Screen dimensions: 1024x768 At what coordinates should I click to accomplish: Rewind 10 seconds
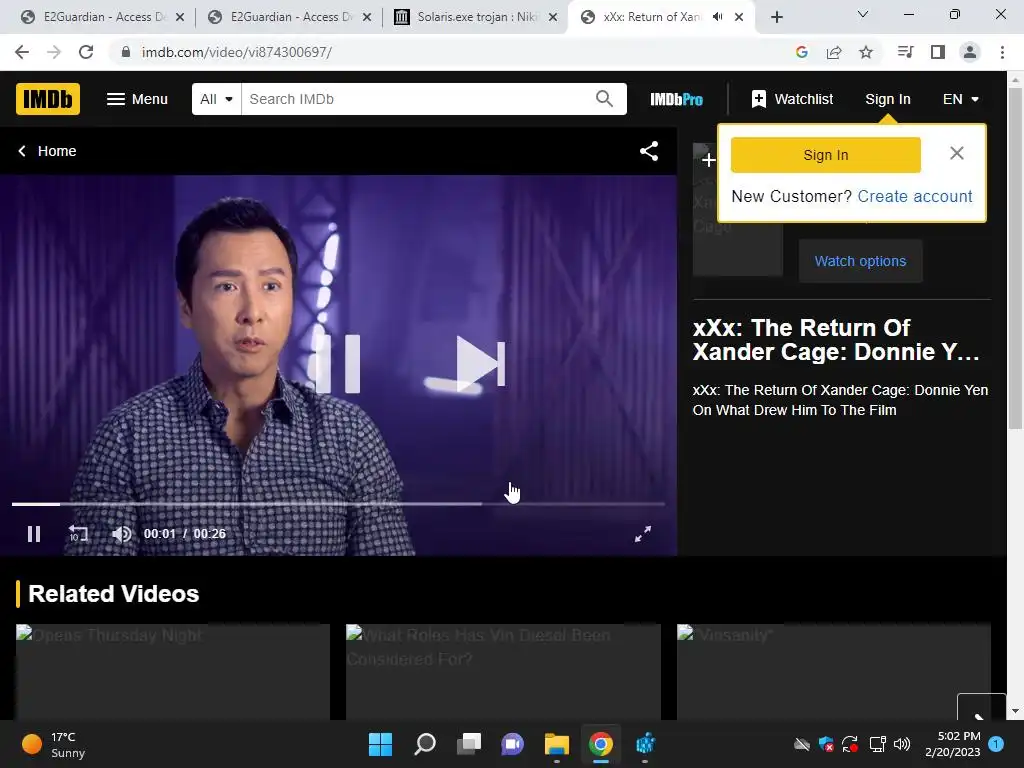(78, 534)
